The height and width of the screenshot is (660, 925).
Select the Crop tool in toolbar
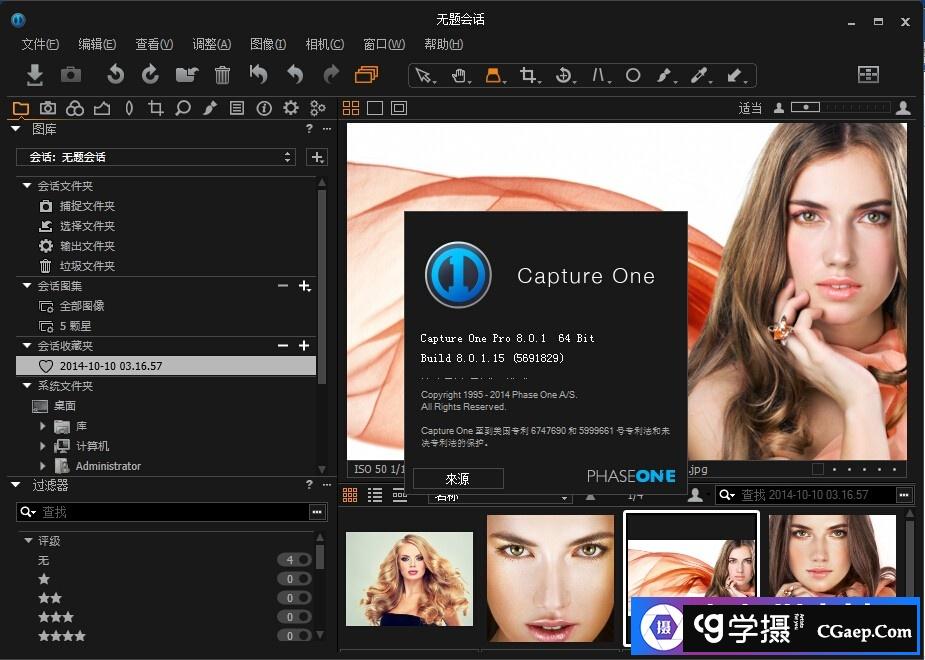pos(528,75)
